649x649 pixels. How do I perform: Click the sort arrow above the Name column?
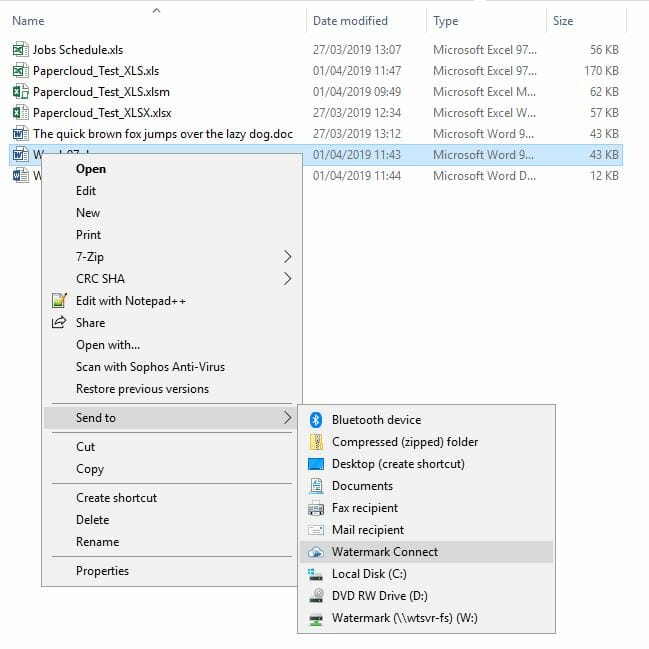pyautogui.click(x=156, y=11)
